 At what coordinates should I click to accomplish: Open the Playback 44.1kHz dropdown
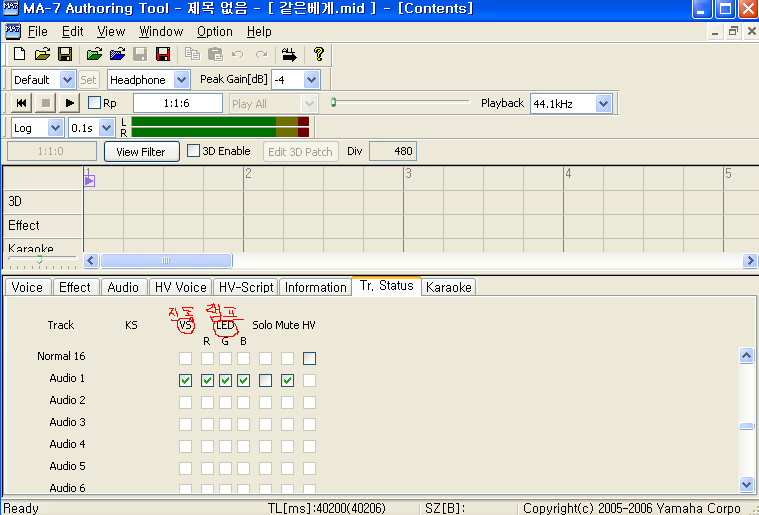tap(603, 104)
